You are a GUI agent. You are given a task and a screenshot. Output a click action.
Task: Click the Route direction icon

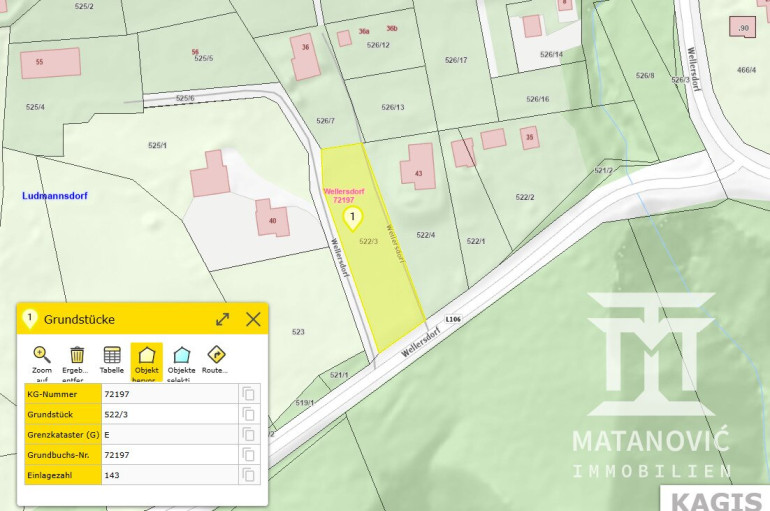coord(216,354)
